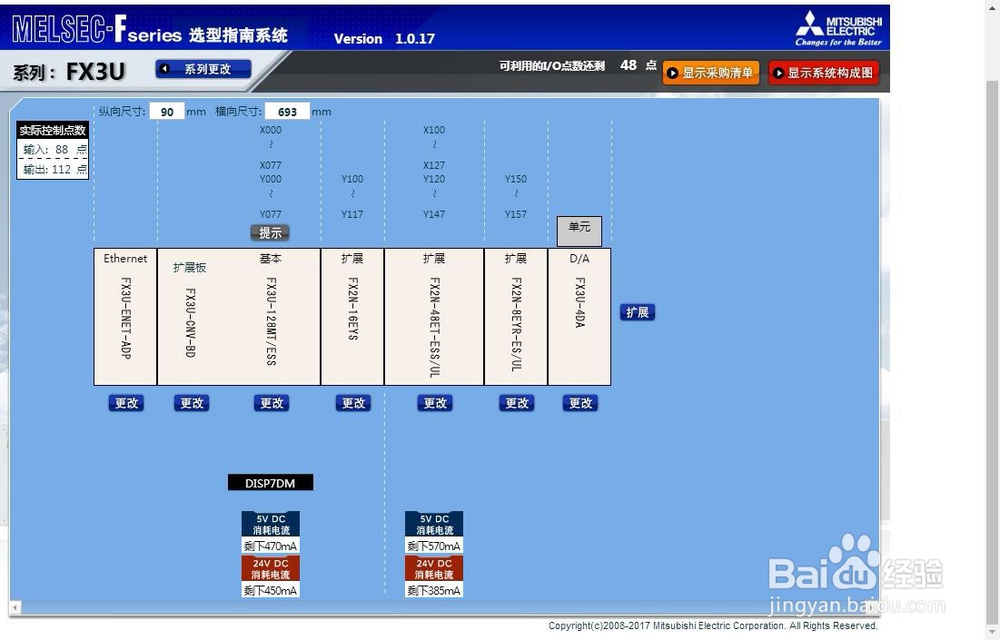The width and height of the screenshot is (1000, 640).
Task: Click the 剩下450mA 24V DC value
Action: (x=270, y=591)
